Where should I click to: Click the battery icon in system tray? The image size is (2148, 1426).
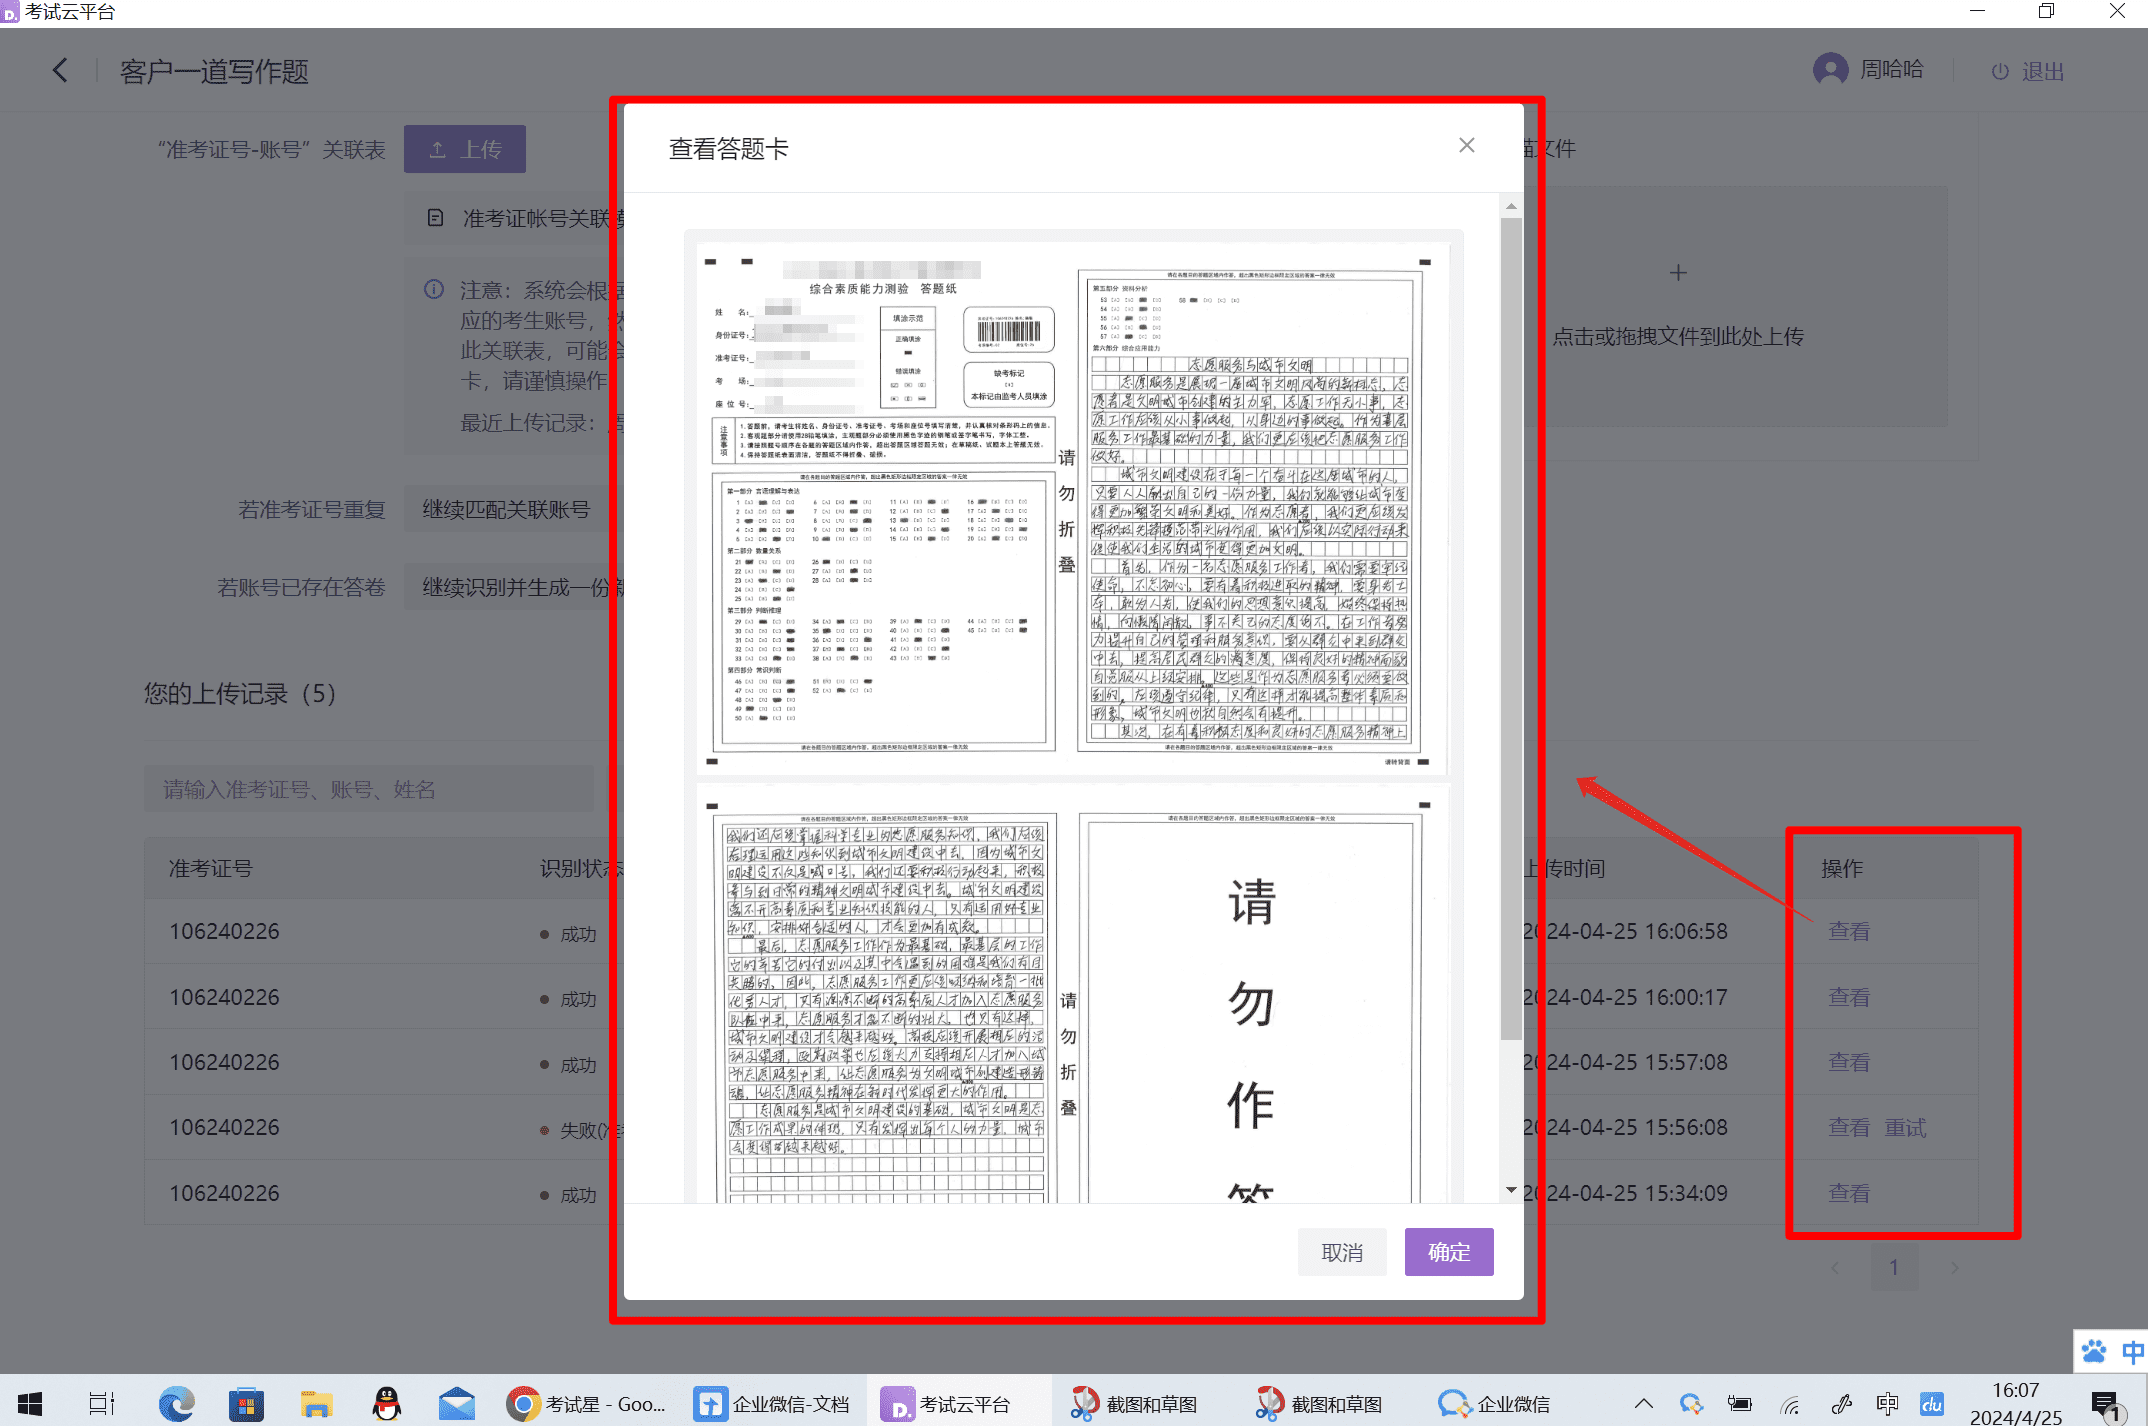1740,1404
